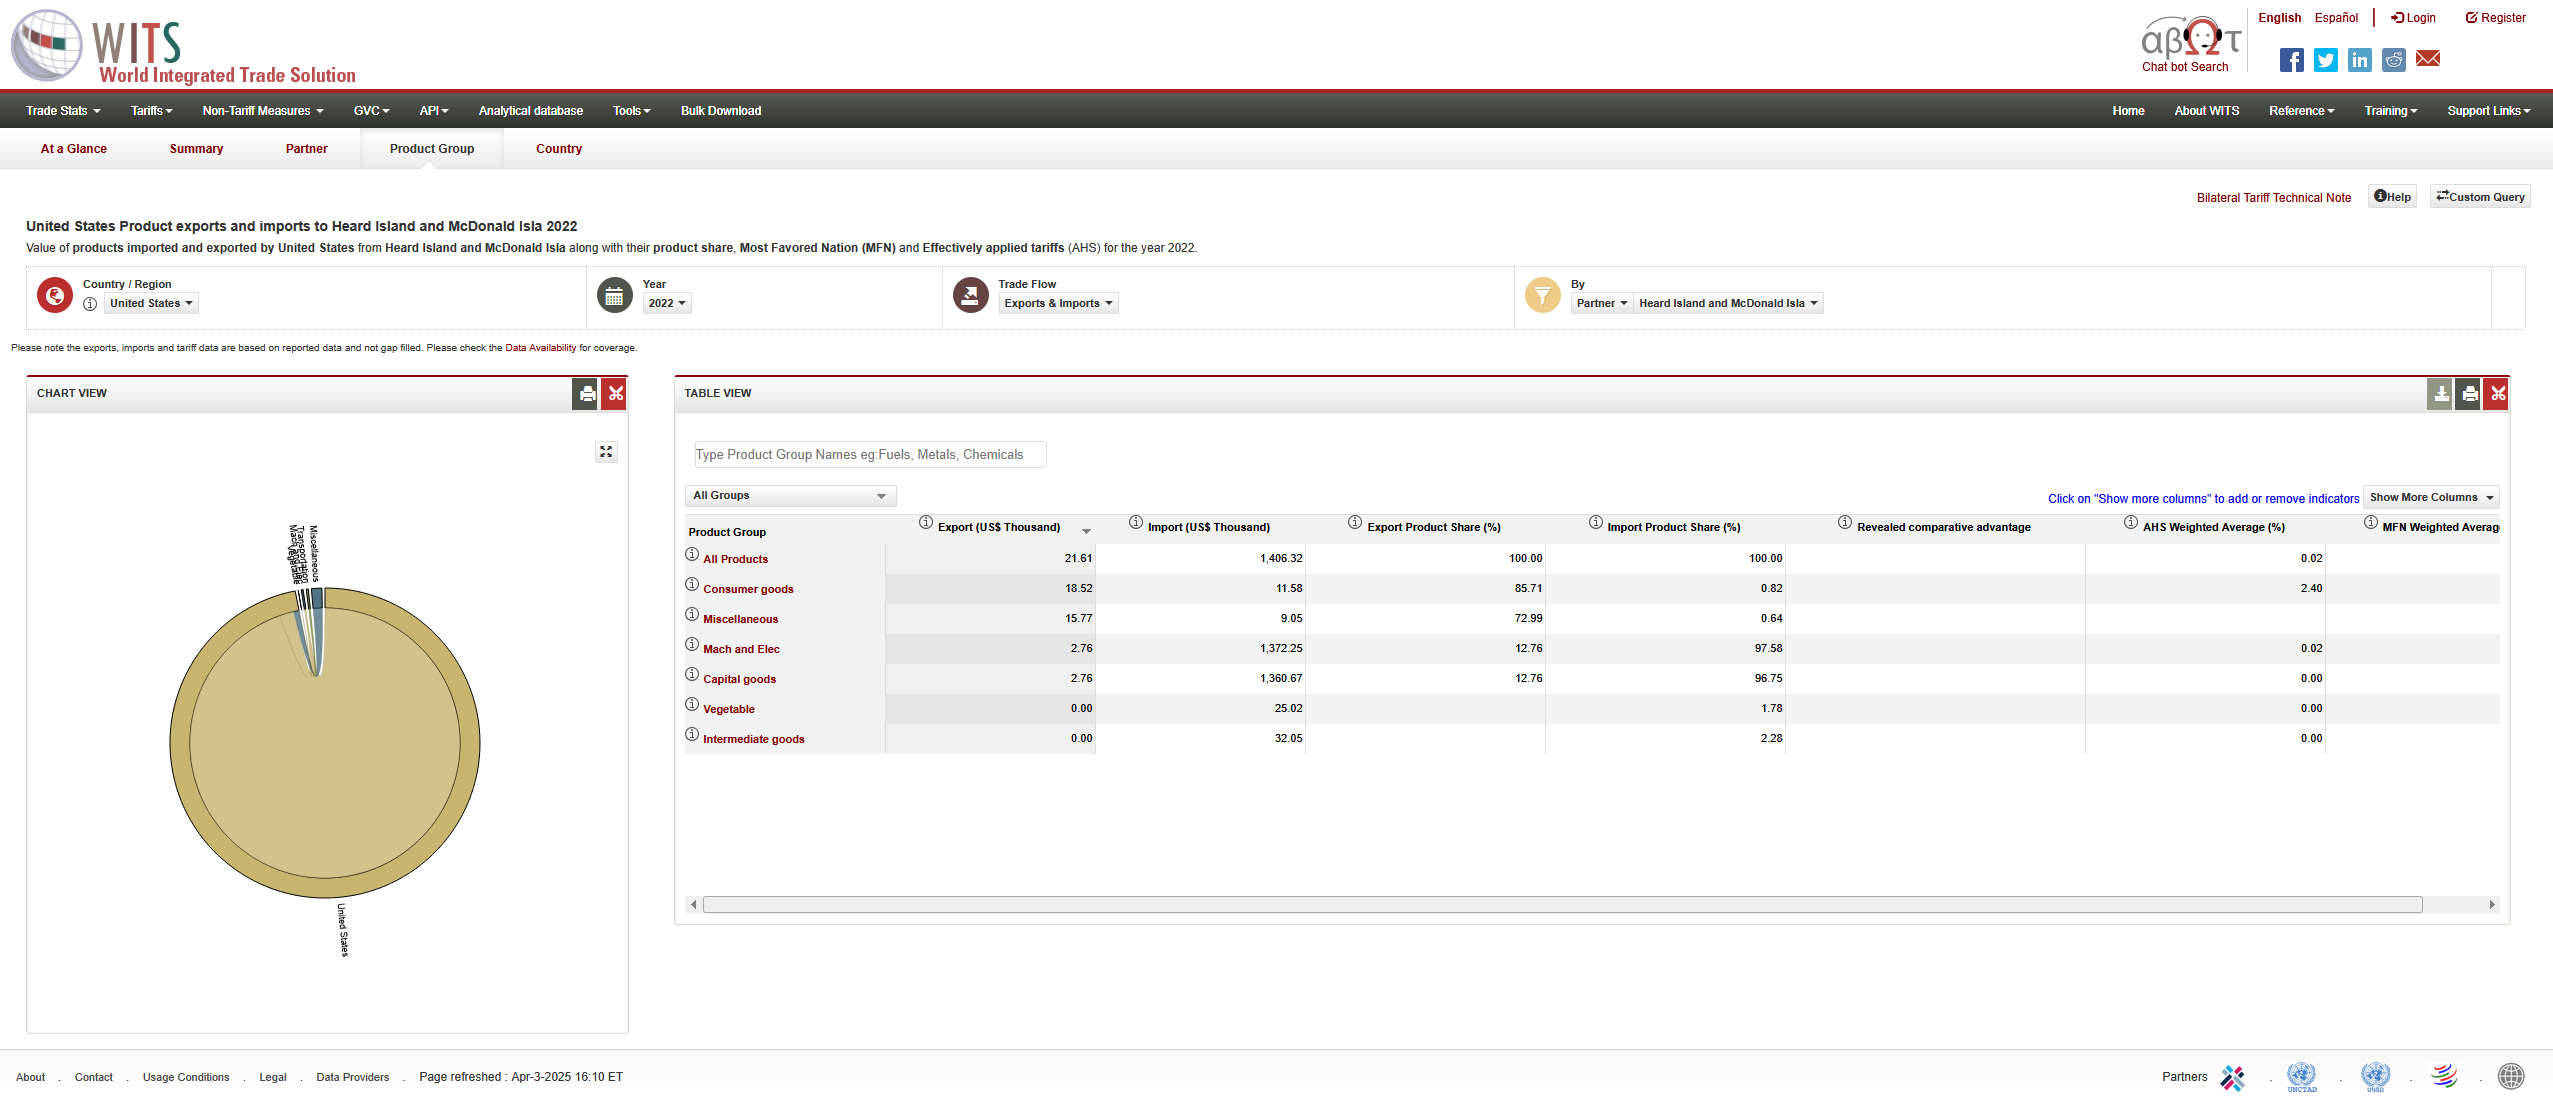Open the Reference menu
2553x1116 pixels.
(2301, 111)
